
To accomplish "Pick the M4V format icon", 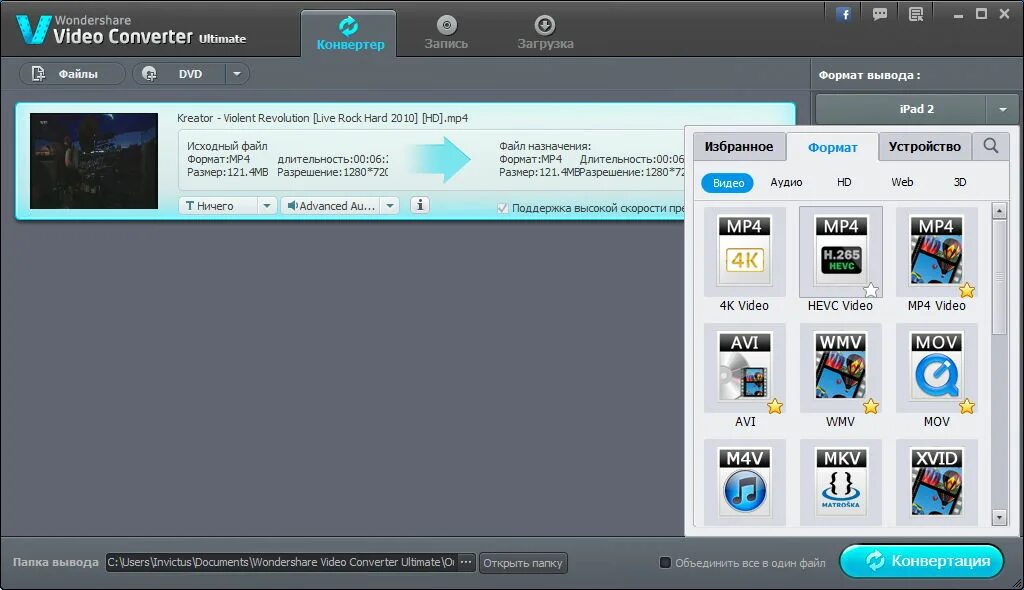I will [744, 483].
